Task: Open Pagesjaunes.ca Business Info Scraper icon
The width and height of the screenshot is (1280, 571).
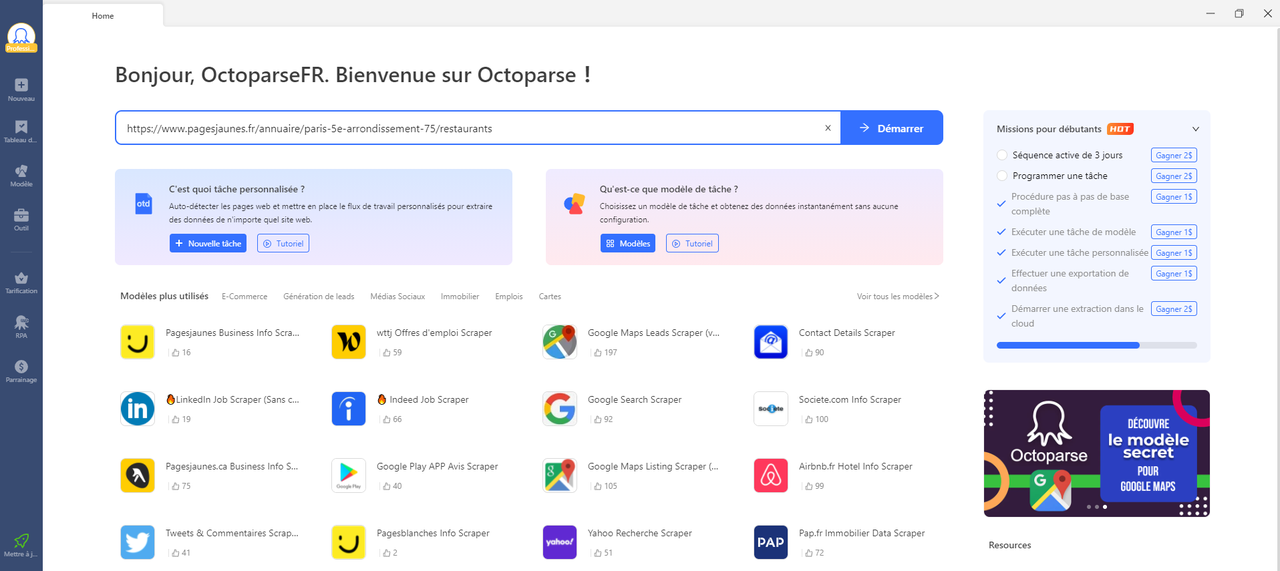Action: (x=137, y=475)
